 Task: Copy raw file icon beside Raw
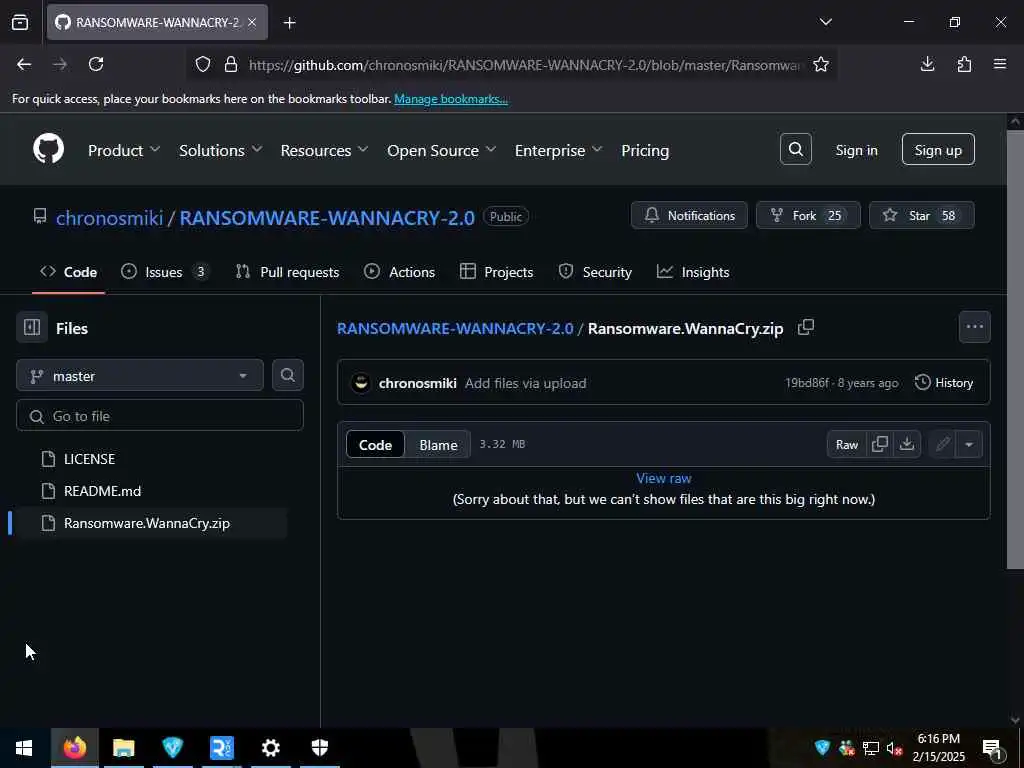coord(880,445)
